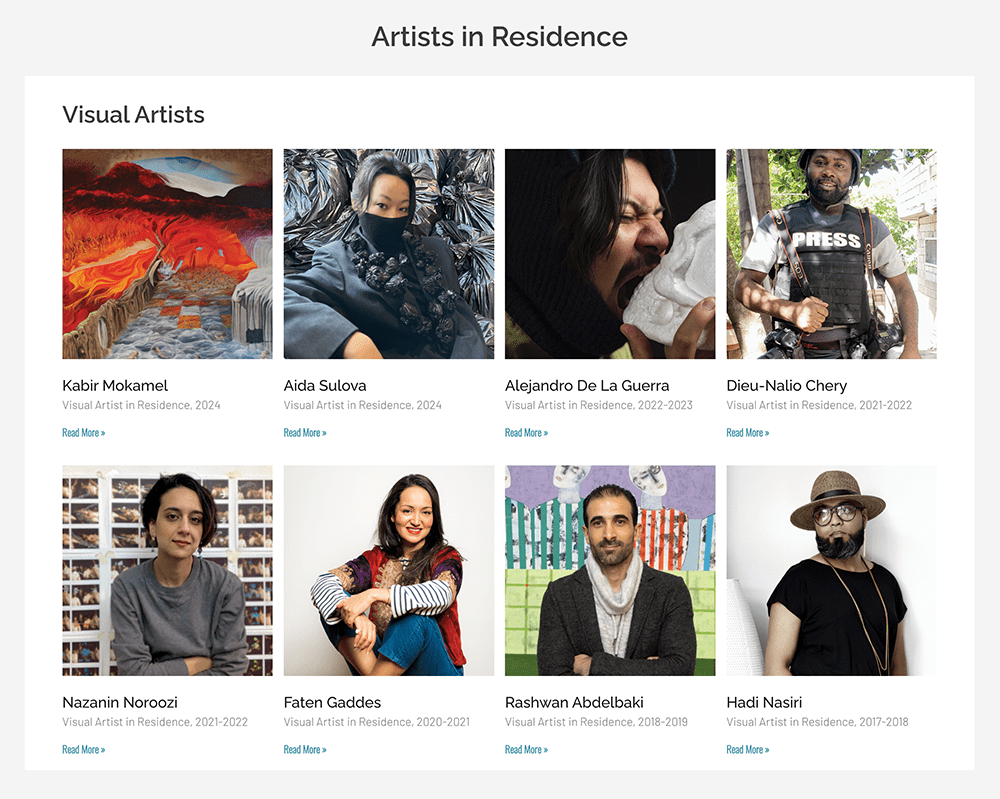This screenshot has height=799, width=1000.
Task: Click Kabir Mokamel's 'Visual Artist in Residence, 2024' text
Action: tap(141, 405)
